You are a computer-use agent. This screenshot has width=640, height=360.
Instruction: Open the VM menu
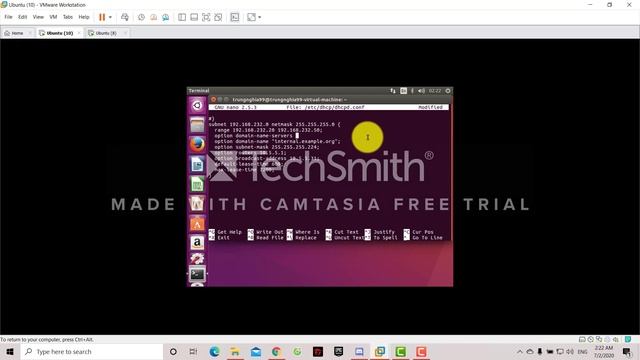coord(53,17)
